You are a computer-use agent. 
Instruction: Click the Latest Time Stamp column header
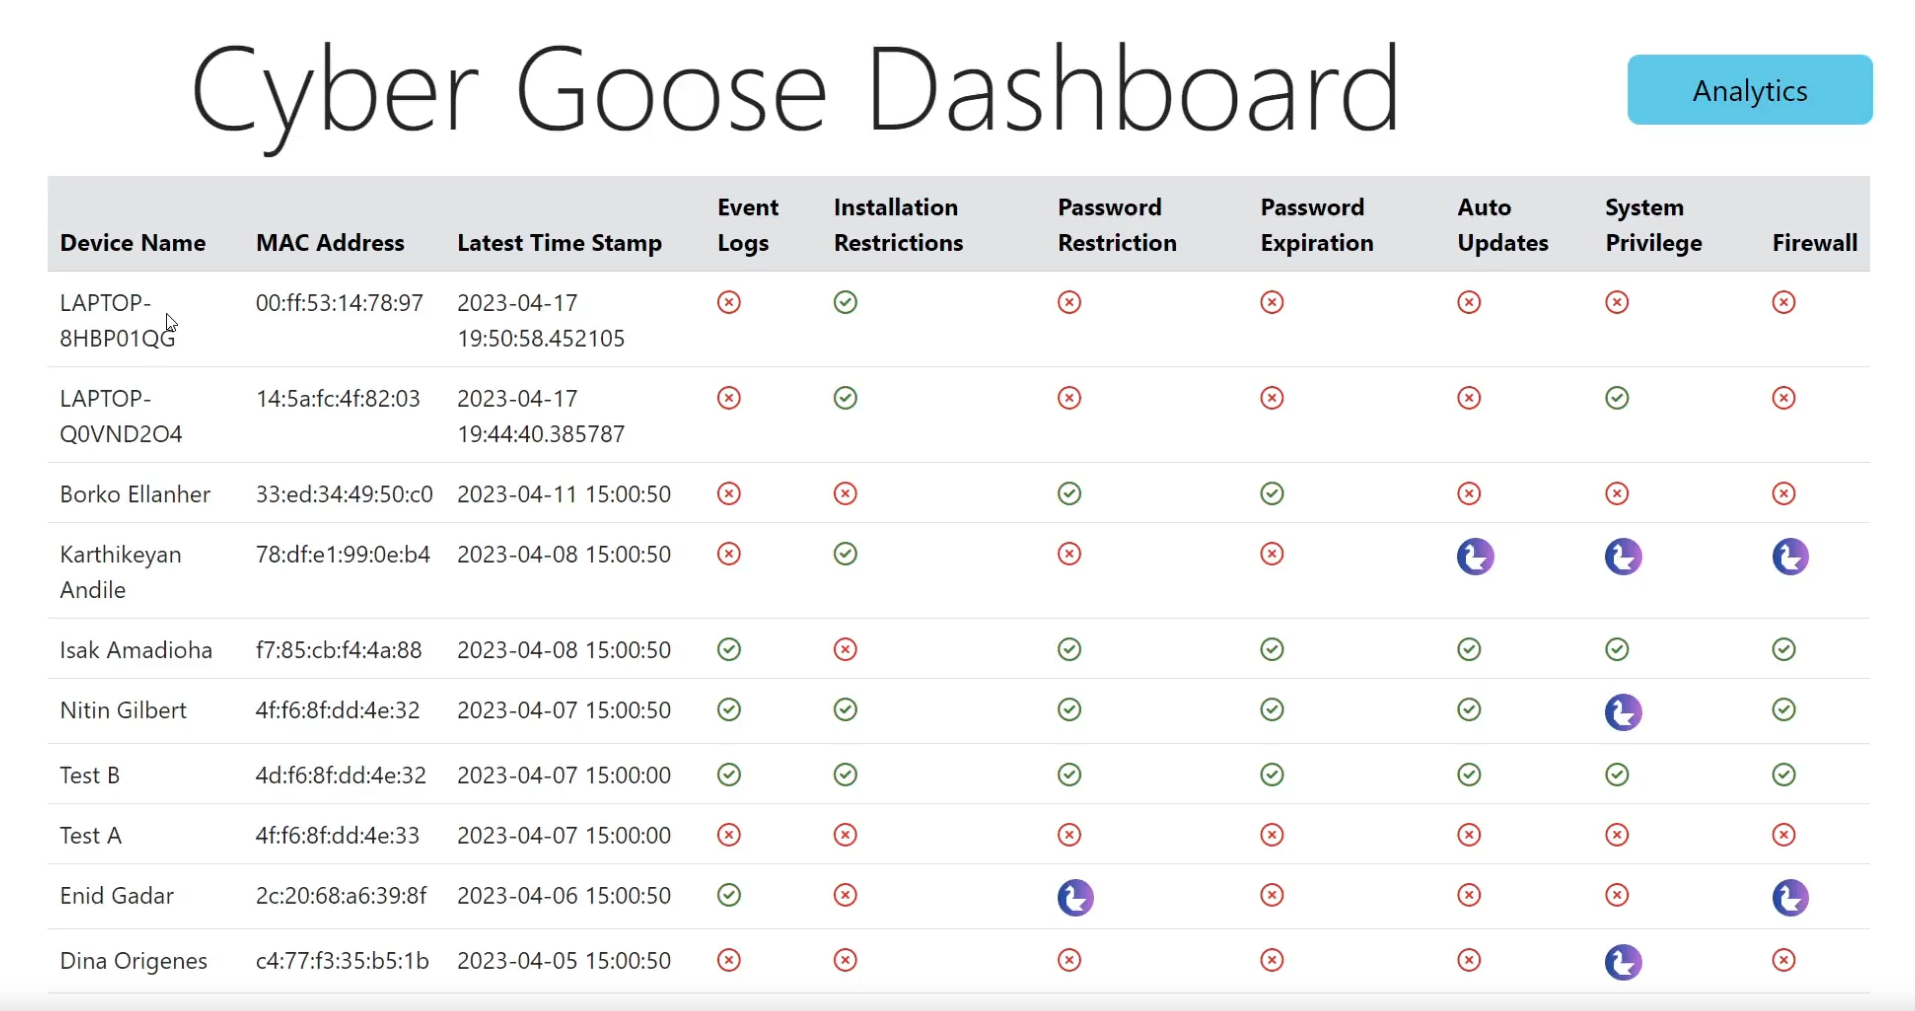[560, 243]
